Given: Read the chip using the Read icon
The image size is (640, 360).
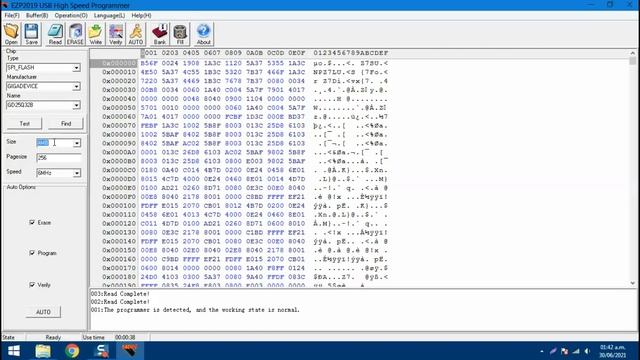Looking at the screenshot, I should click(x=55, y=34).
